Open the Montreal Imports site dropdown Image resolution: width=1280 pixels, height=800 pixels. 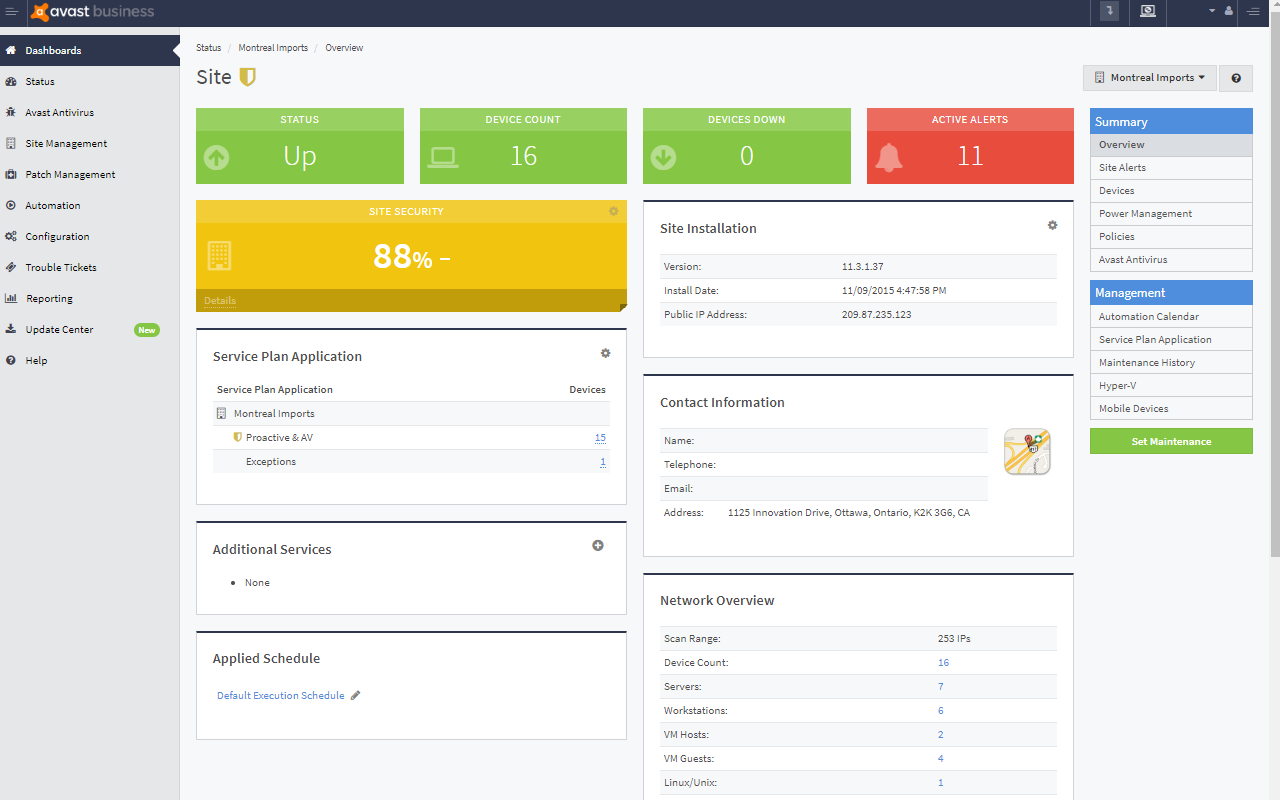click(1149, 77)
